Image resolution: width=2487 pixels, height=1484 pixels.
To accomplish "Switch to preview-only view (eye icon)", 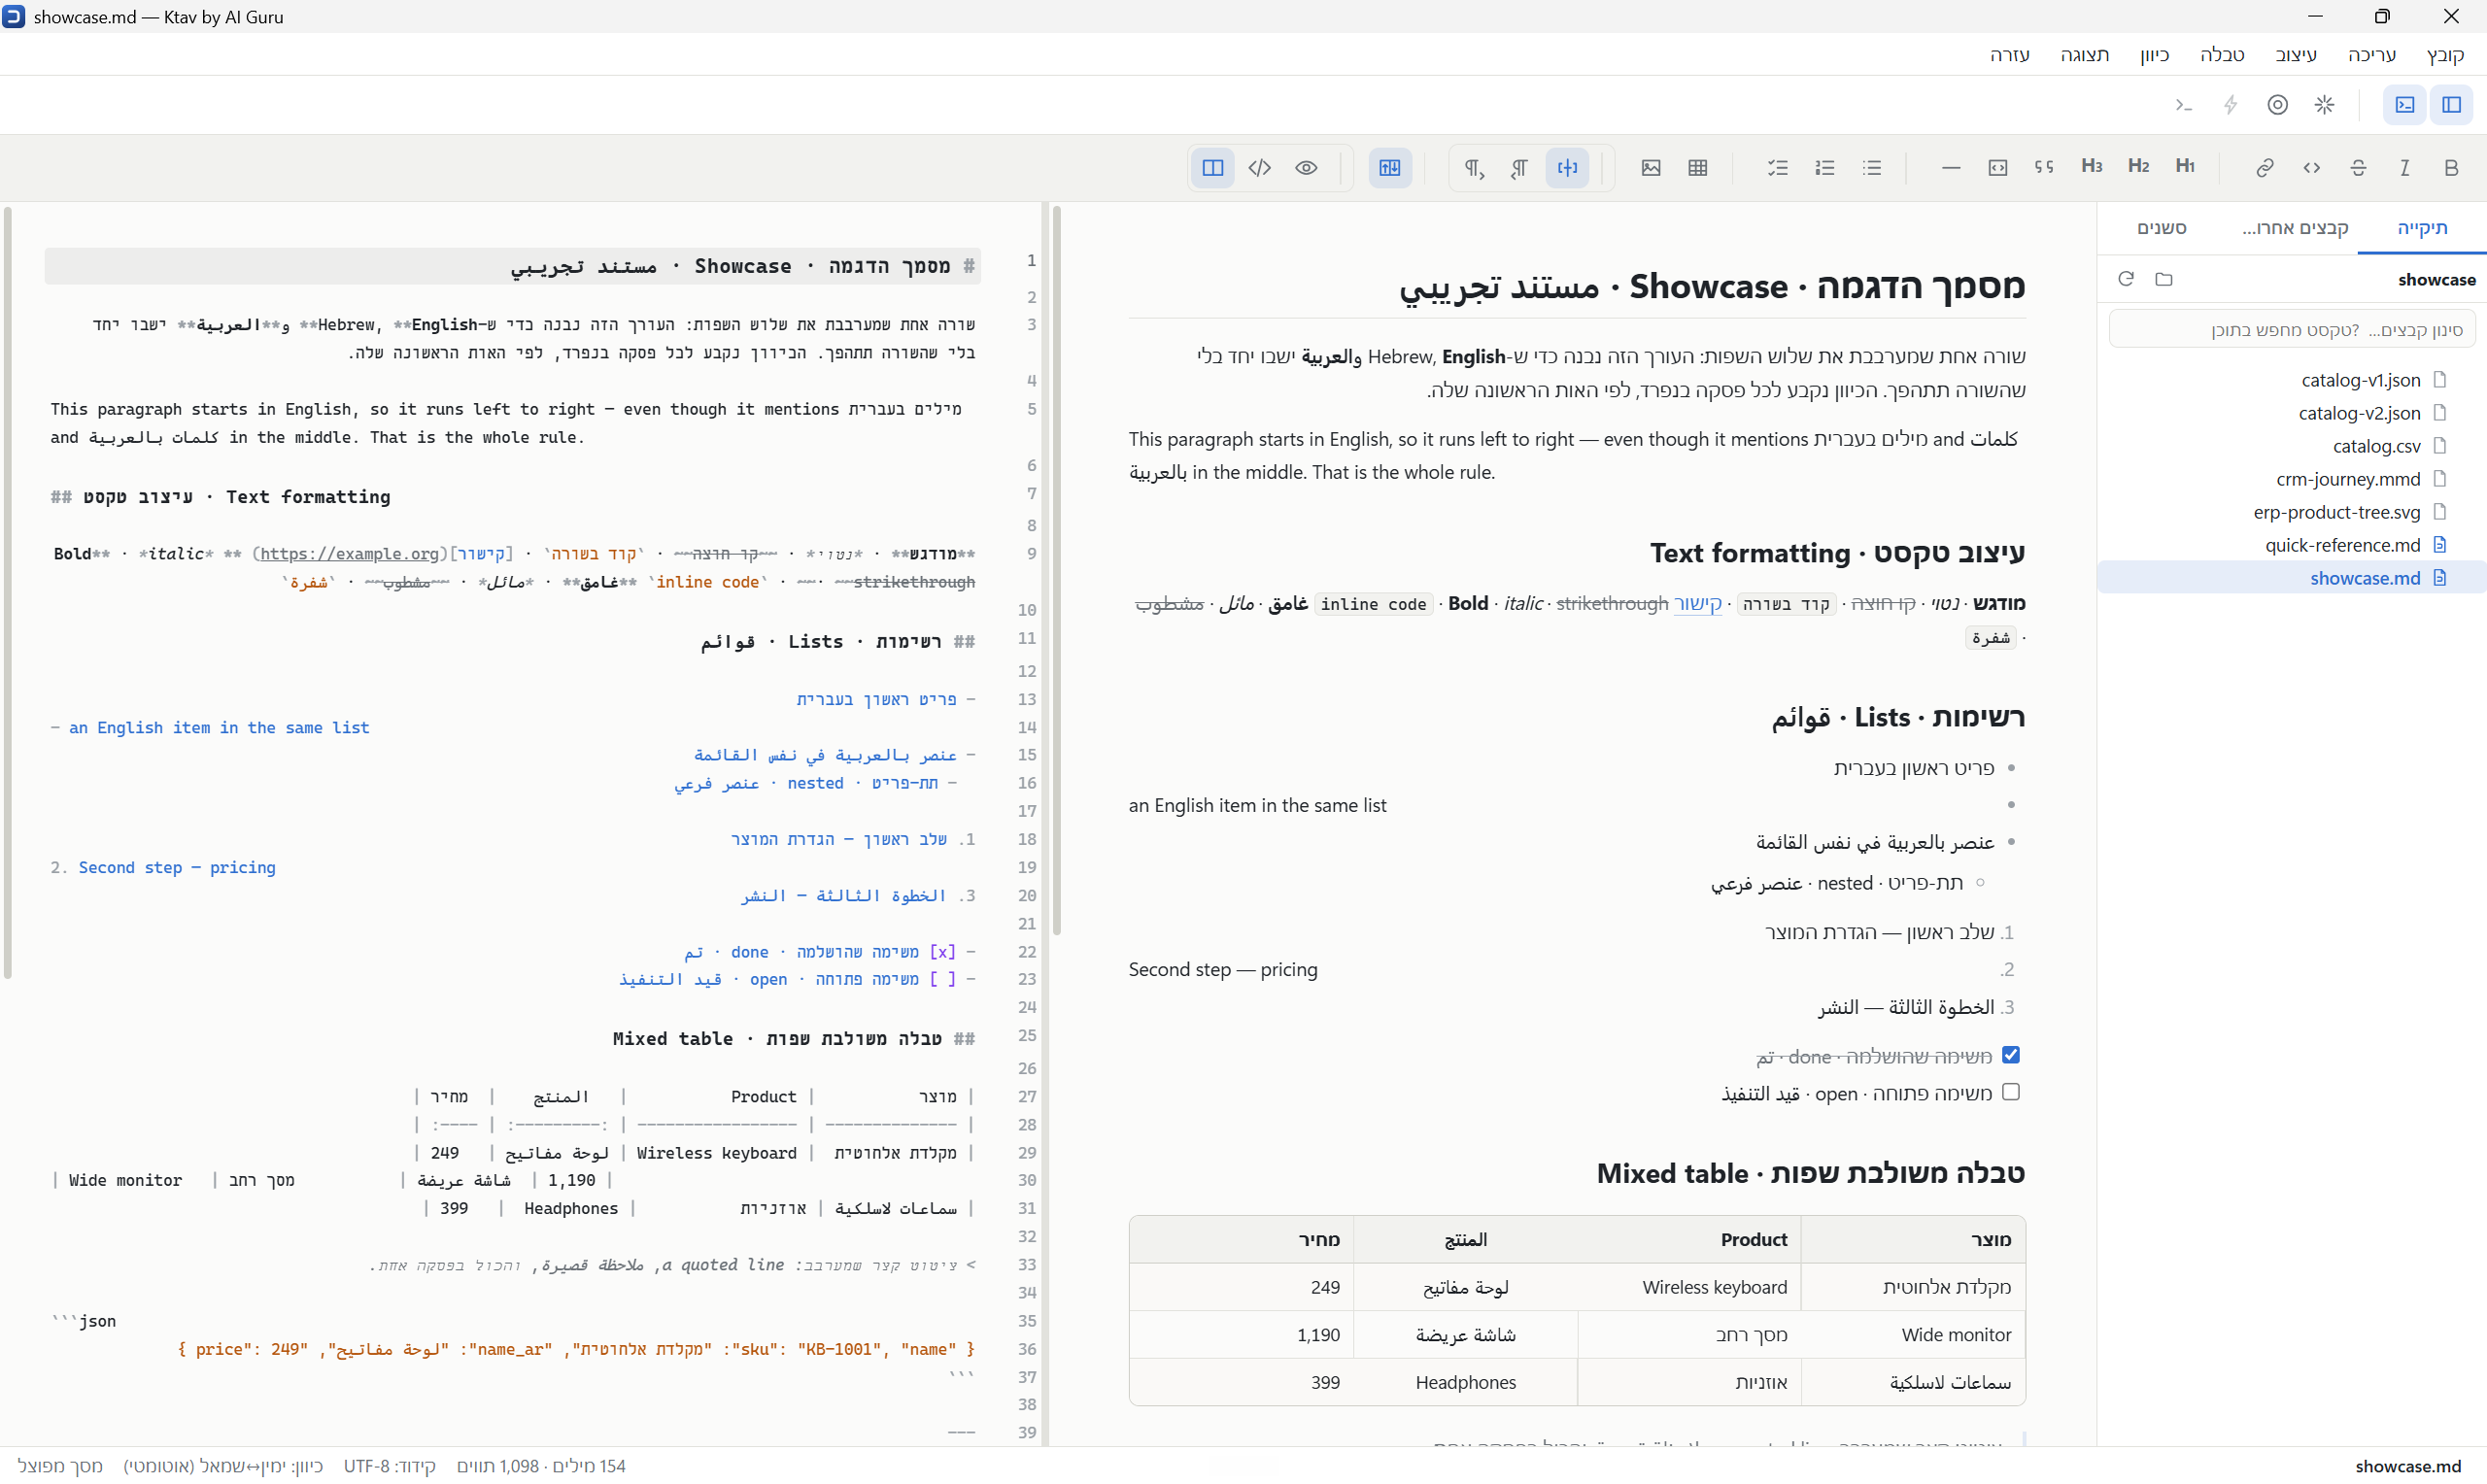I will [1306, 168].
